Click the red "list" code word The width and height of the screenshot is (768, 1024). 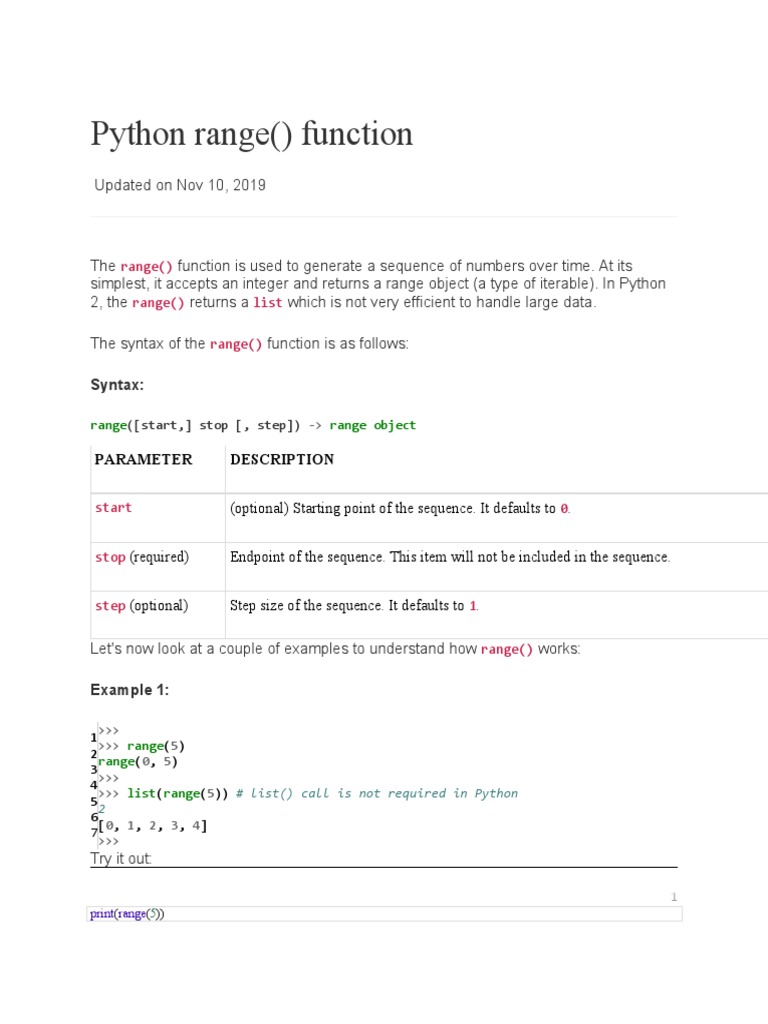[x=268, y=303]
